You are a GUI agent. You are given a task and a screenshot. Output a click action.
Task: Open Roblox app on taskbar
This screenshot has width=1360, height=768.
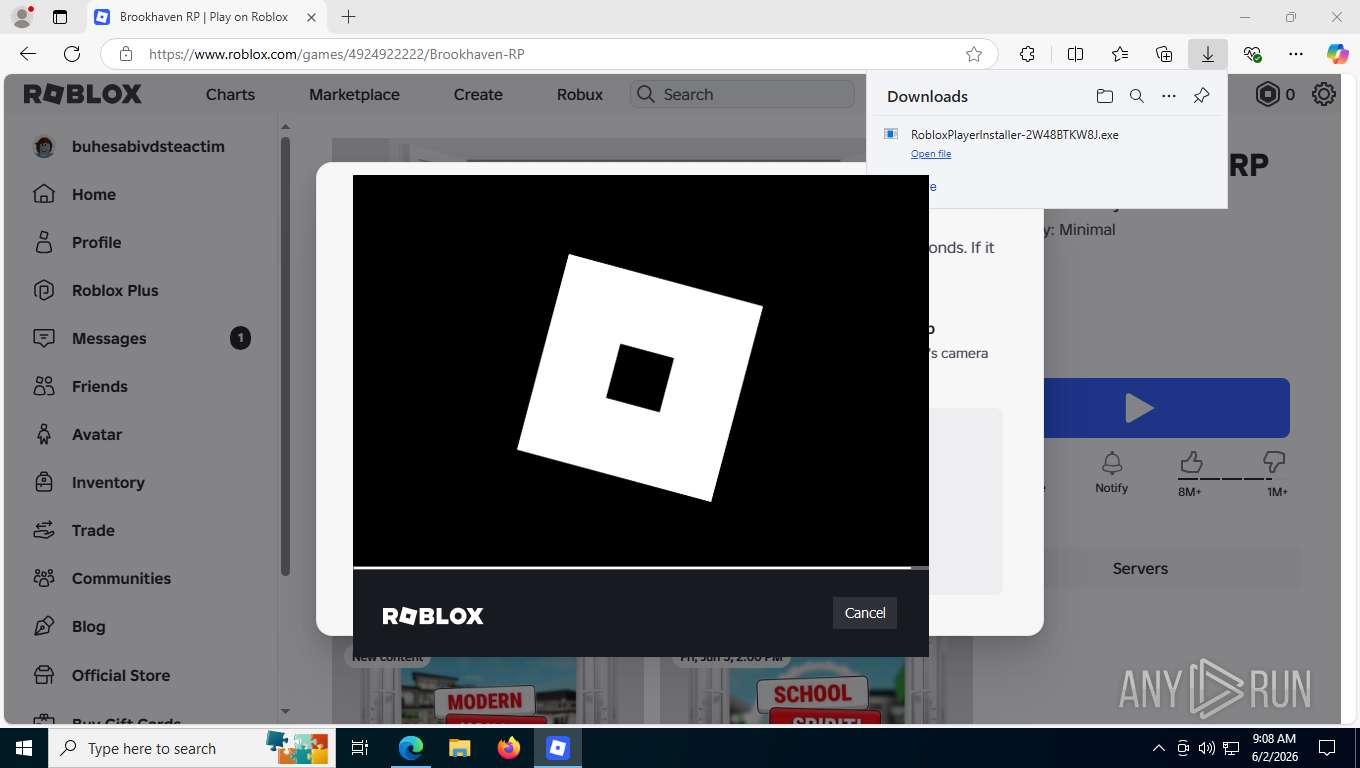coord(557,748)
